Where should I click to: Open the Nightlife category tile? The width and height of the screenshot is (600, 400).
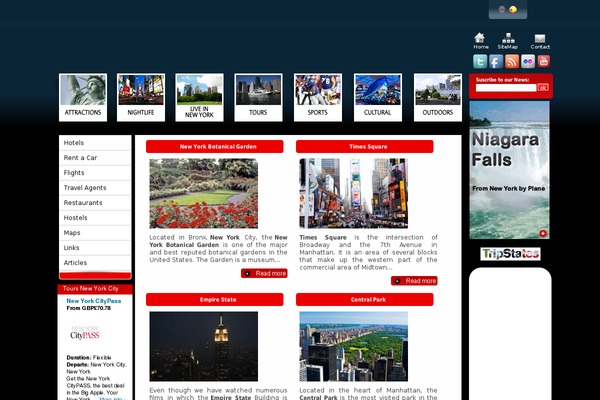click(141, 98)
